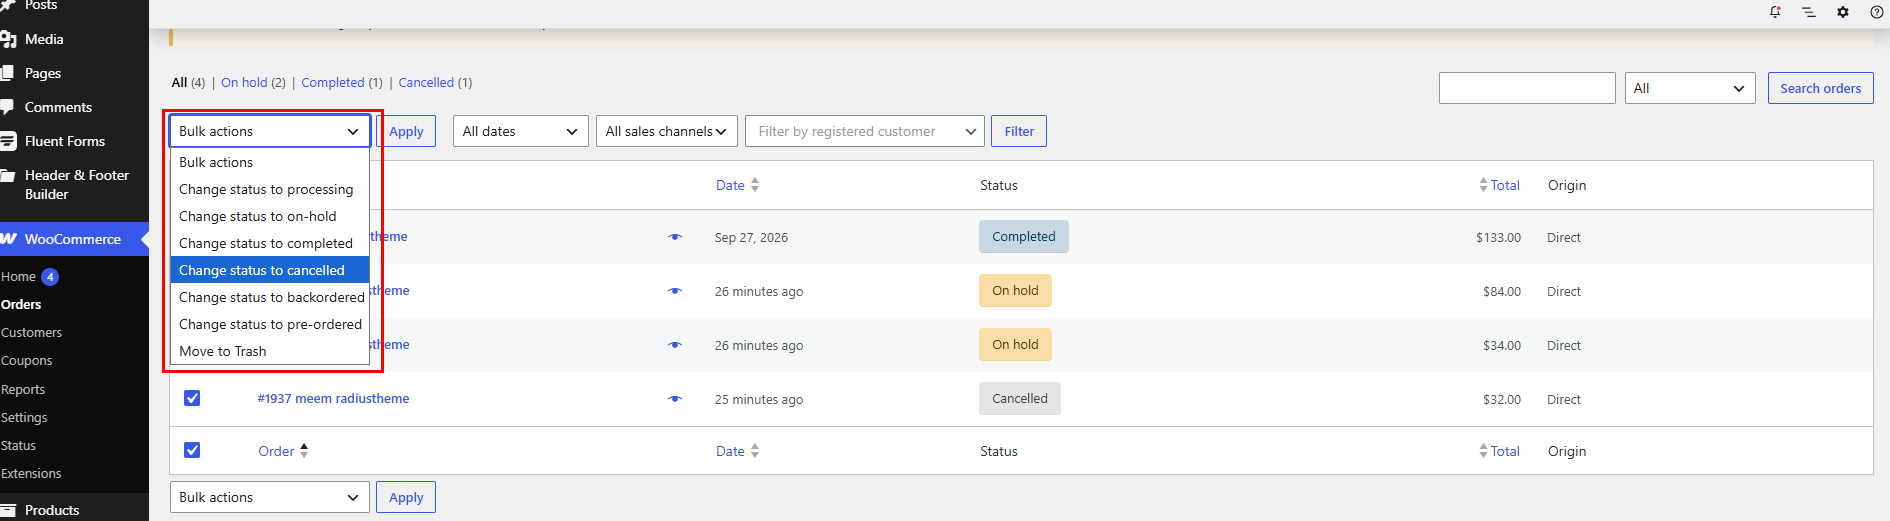The image size is (1890, 521).
Task: Sort by Date arrows in table header
Action: pyautogui.click(x=755, y=185)
